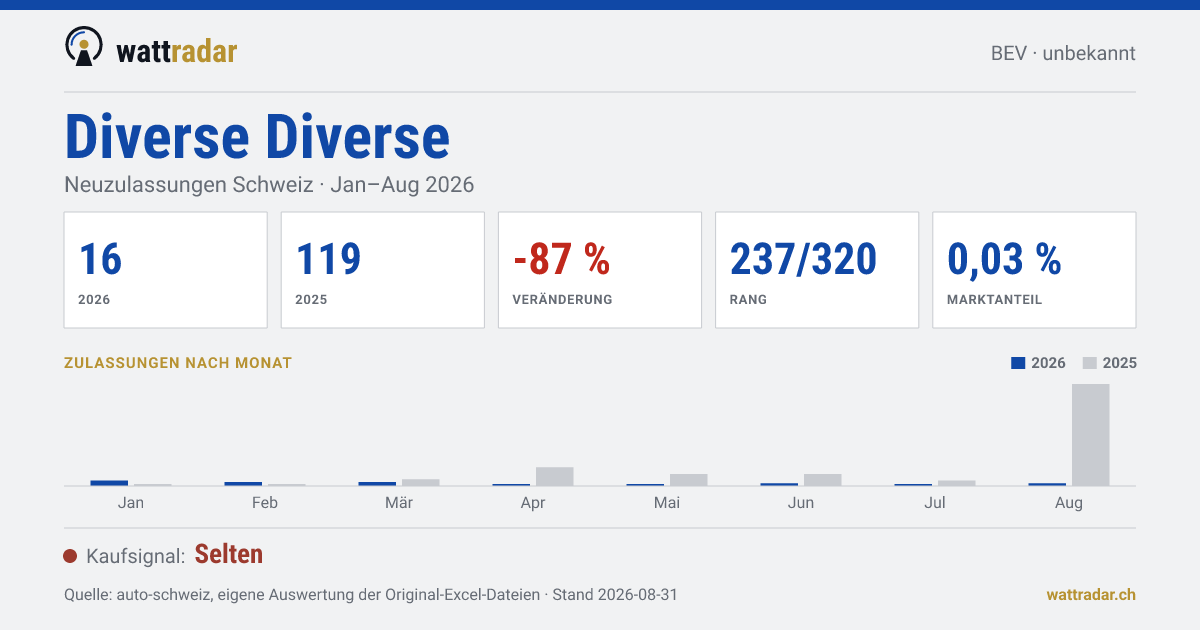The image size is (1200, 630).
Task: Click the wattradar radar logo icon
Action: click(x=84, y=47)
